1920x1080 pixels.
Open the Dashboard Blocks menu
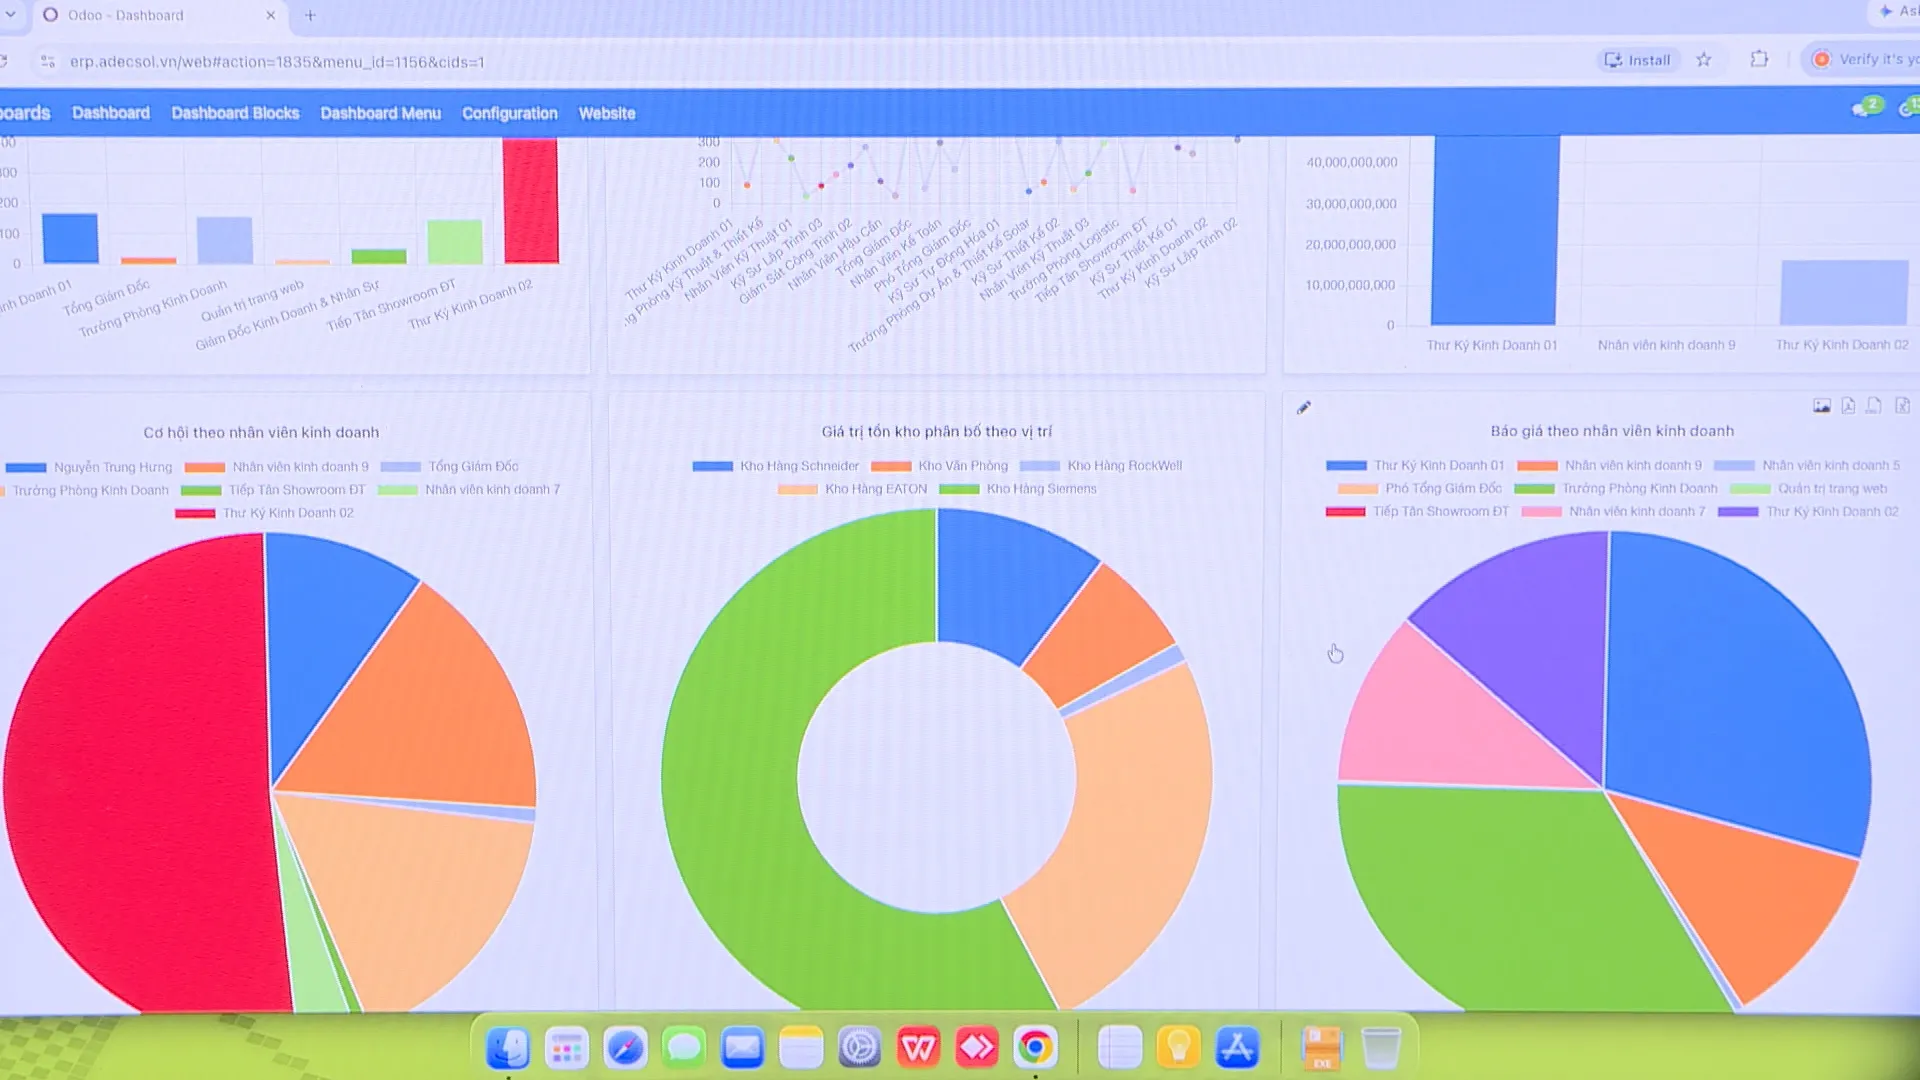pos(235,113)
